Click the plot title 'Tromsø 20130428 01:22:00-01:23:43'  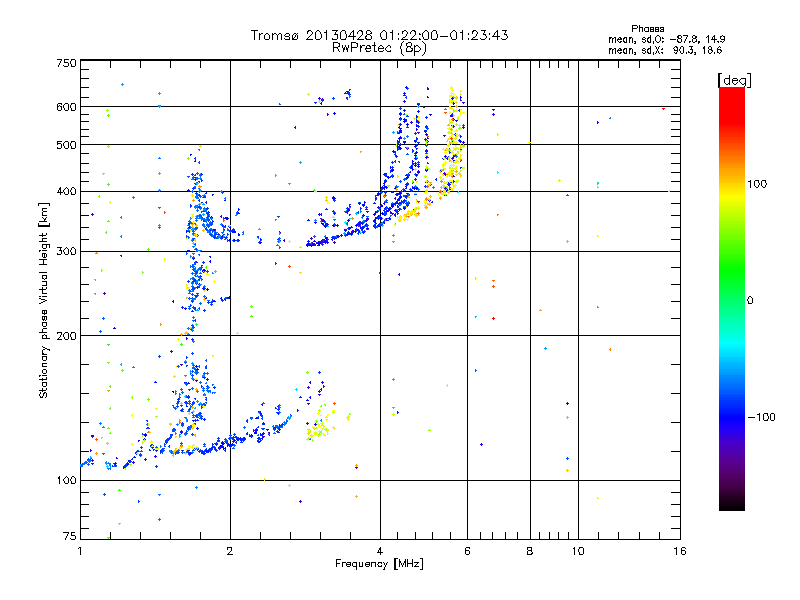tap(379, 35)
